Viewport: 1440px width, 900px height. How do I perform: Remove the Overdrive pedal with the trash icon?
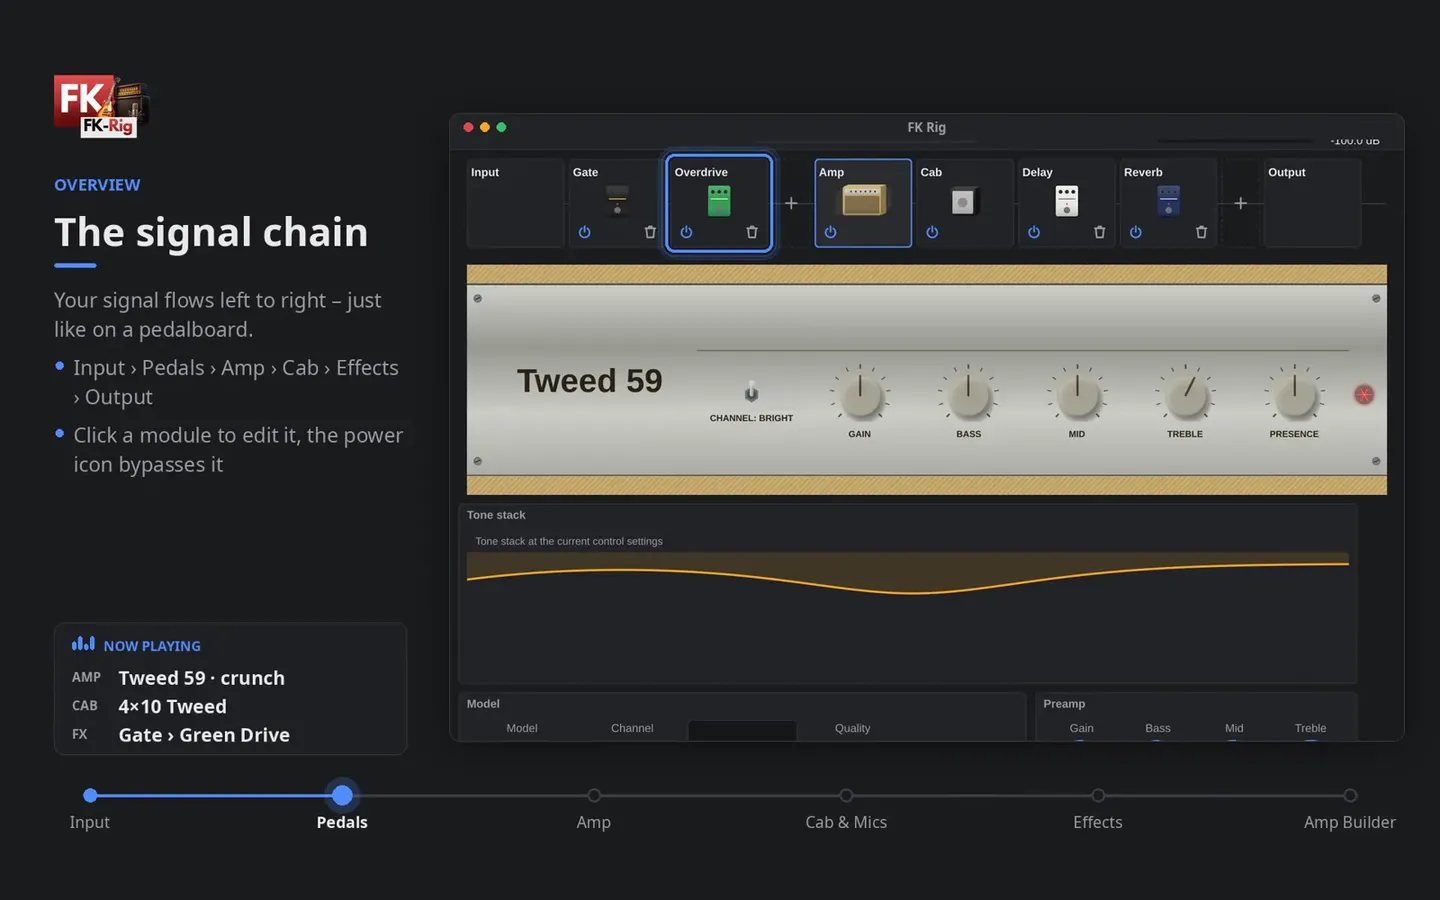point(752,232)
